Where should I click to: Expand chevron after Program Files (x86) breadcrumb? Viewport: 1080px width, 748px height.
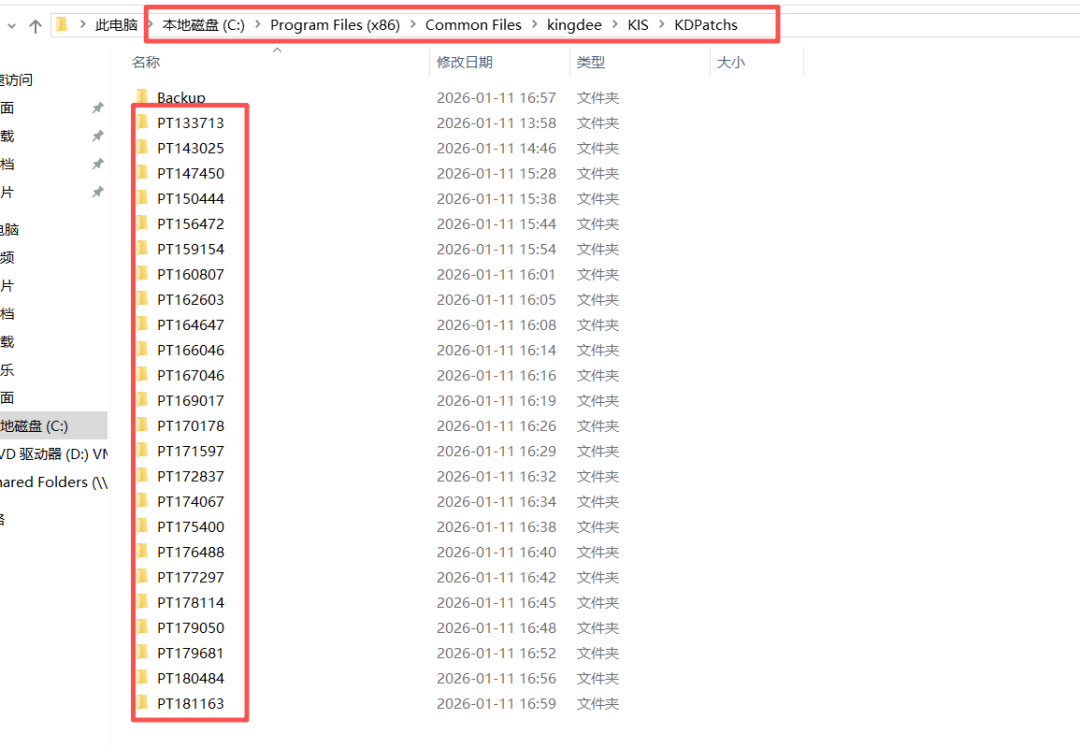(x=412, y=25)
